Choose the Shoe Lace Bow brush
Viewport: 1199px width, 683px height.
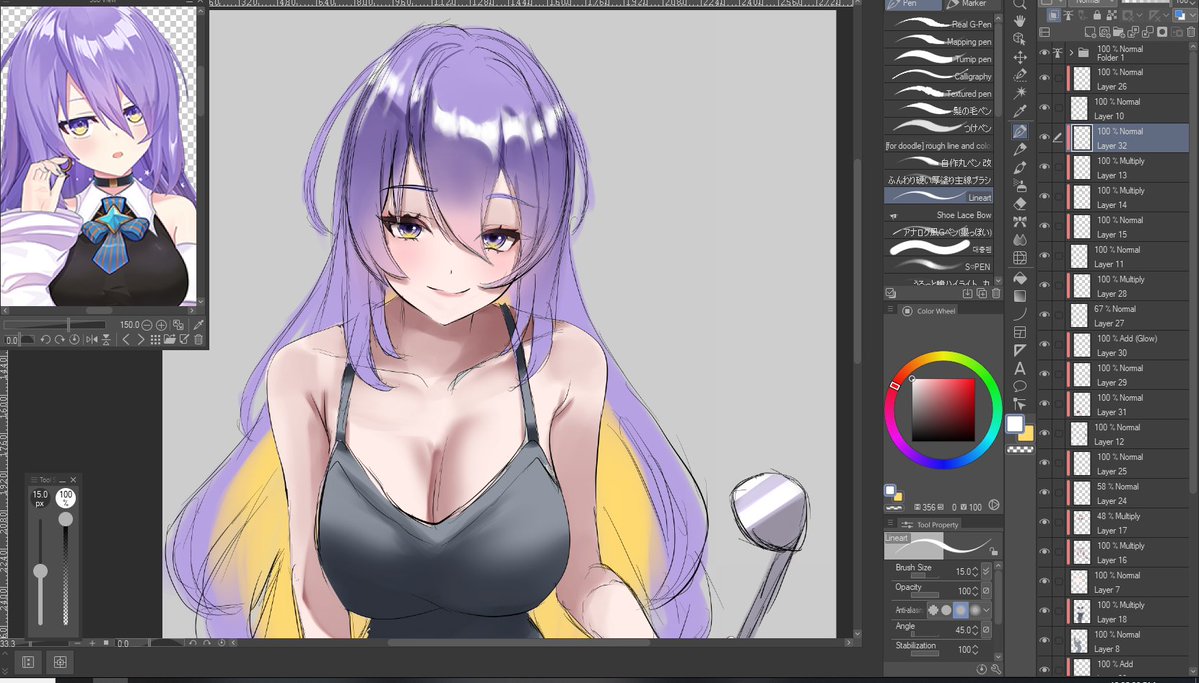(x=939, y=215)
